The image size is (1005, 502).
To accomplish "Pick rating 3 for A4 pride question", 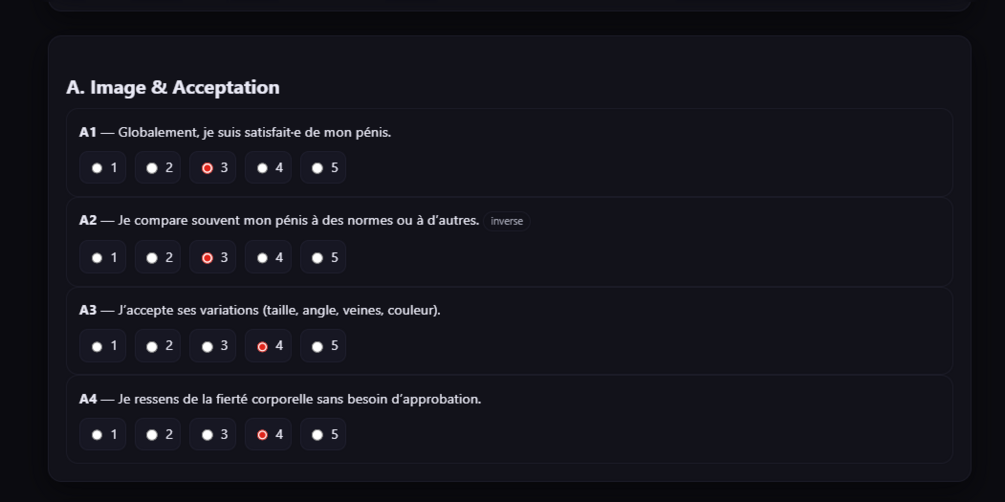I will (x=213, y=435).
